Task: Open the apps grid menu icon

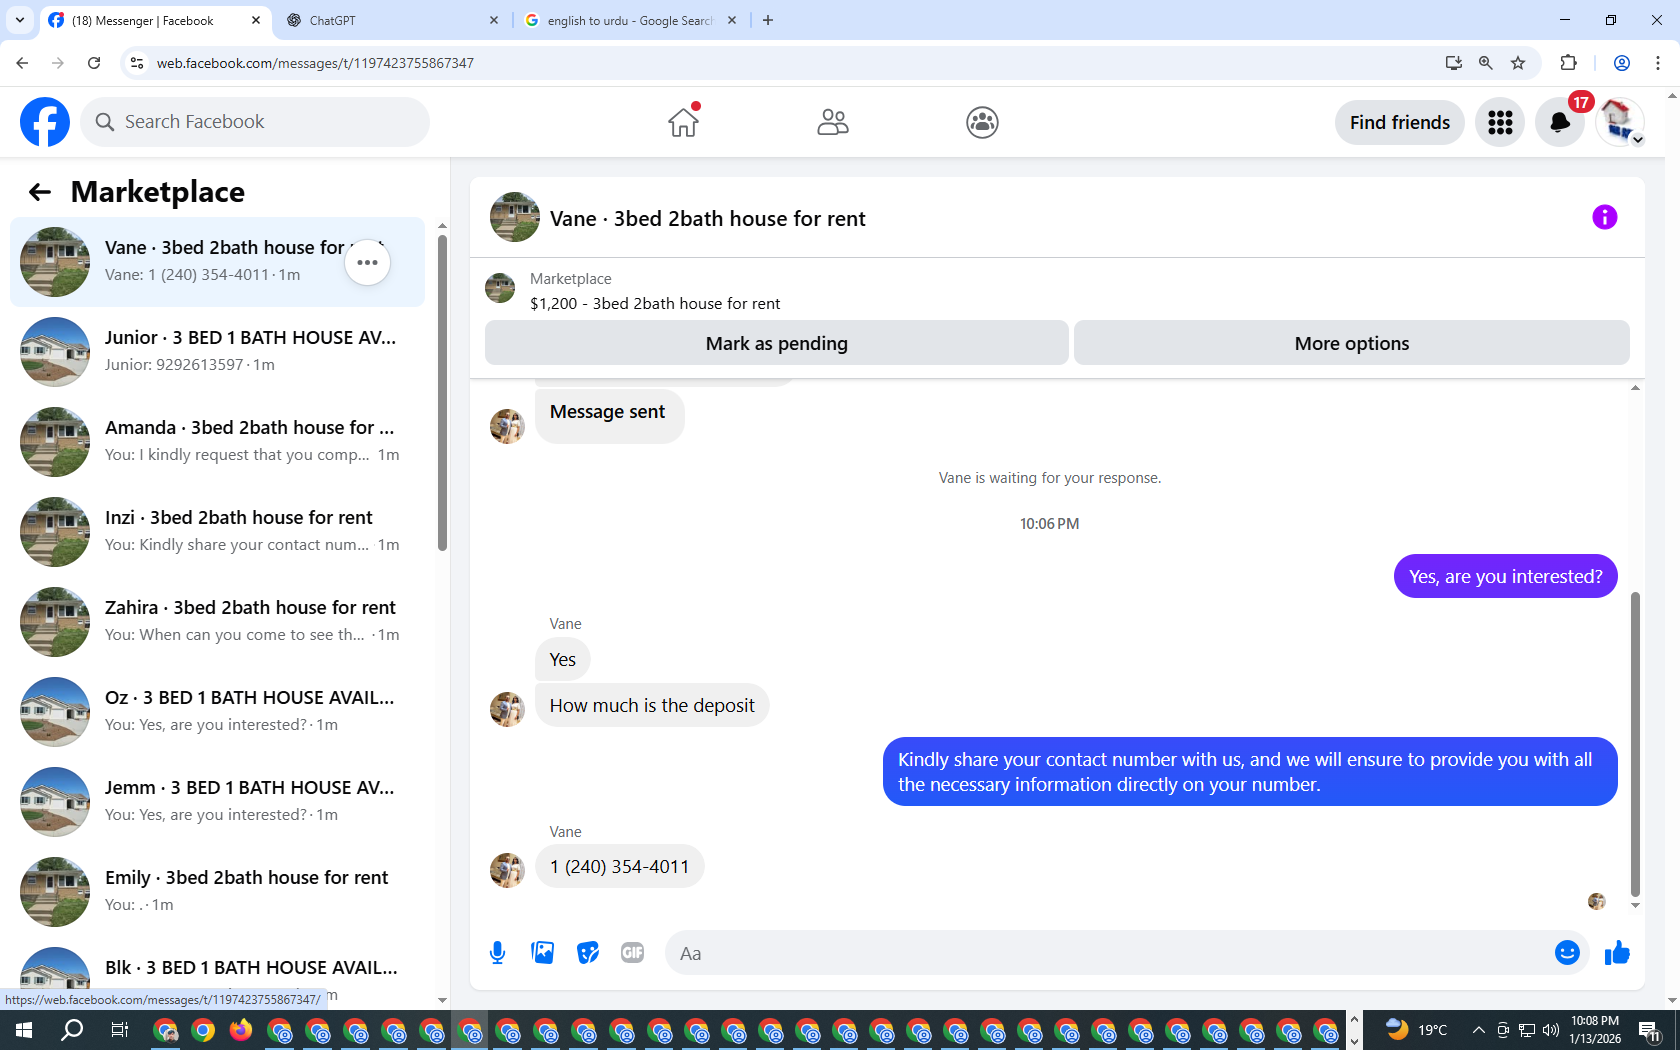Action: [1500, 122]
